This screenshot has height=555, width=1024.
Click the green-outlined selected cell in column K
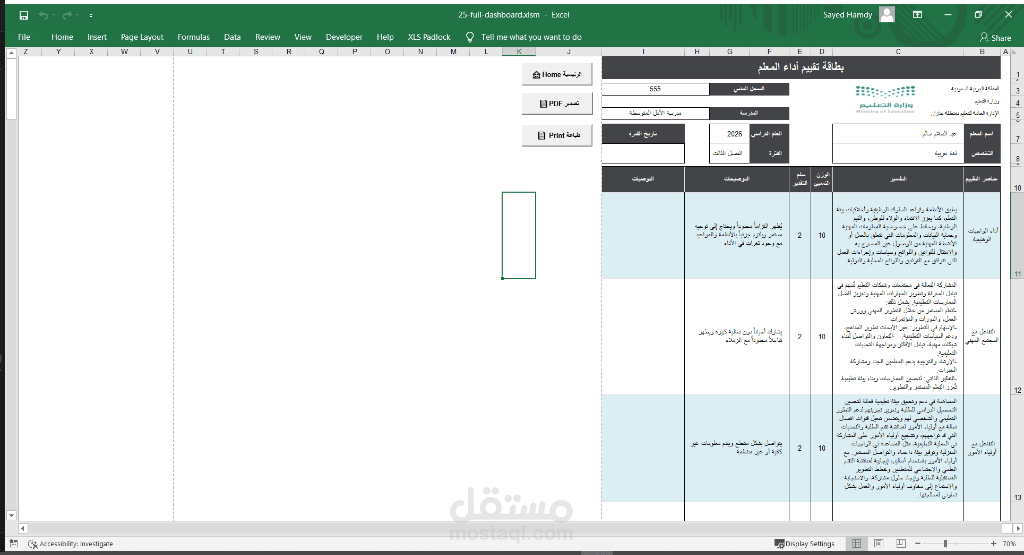(x=519, y=235)
